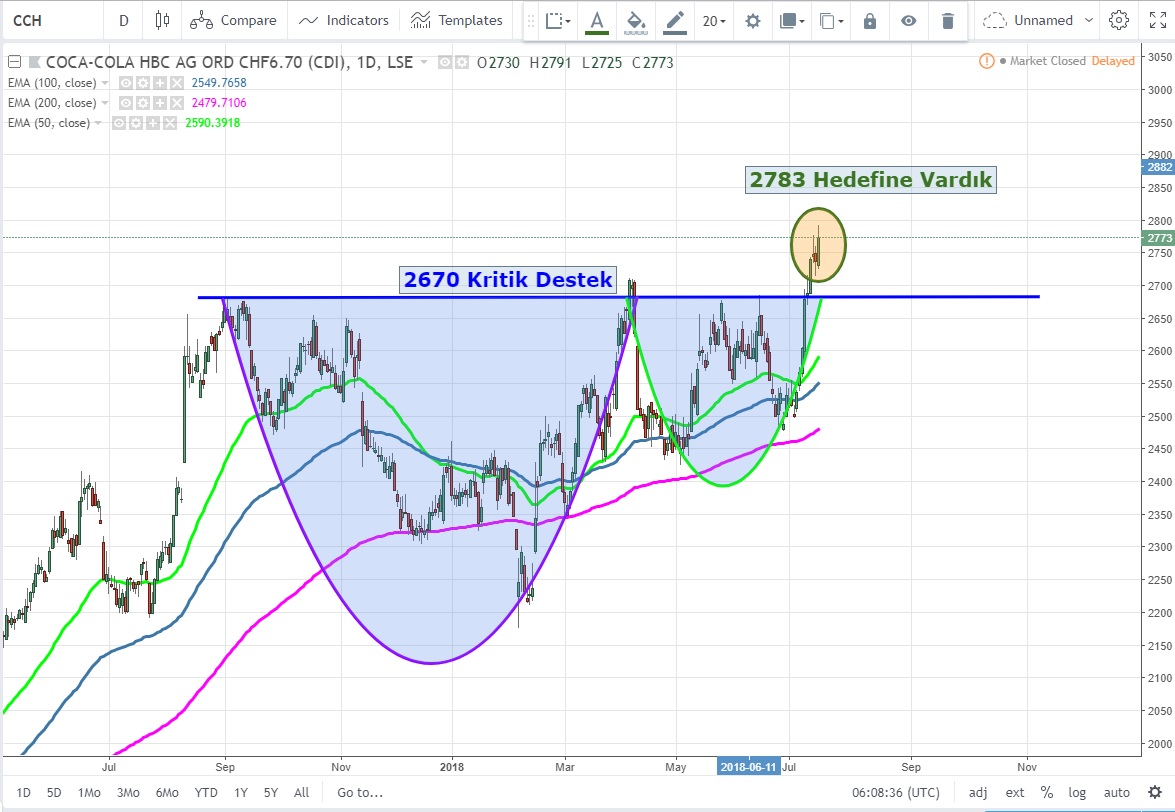This screenshot has width=1175, height=812.
Task: Open indicator Templates menu
Action: [x=456, y=20]
